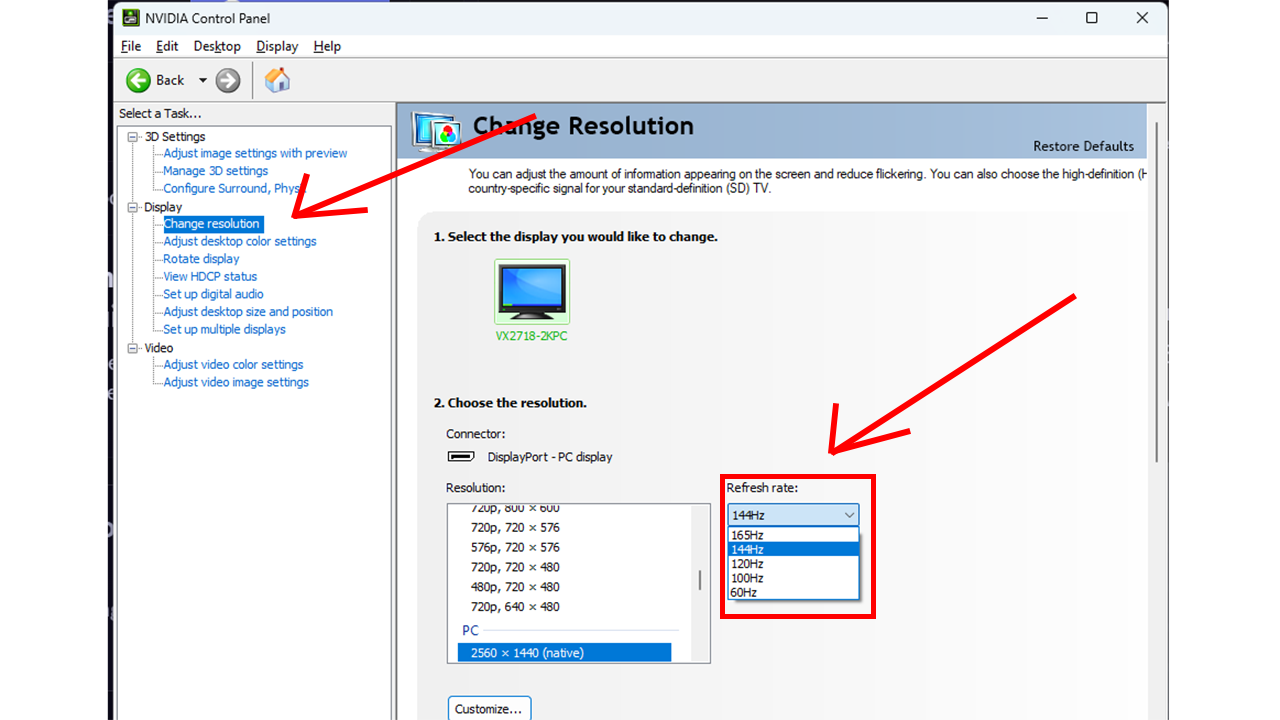The image size is (1280, 720).
Task: Click the Forward arrow icon in the toolbar
Action: click(x=228, y=80)
